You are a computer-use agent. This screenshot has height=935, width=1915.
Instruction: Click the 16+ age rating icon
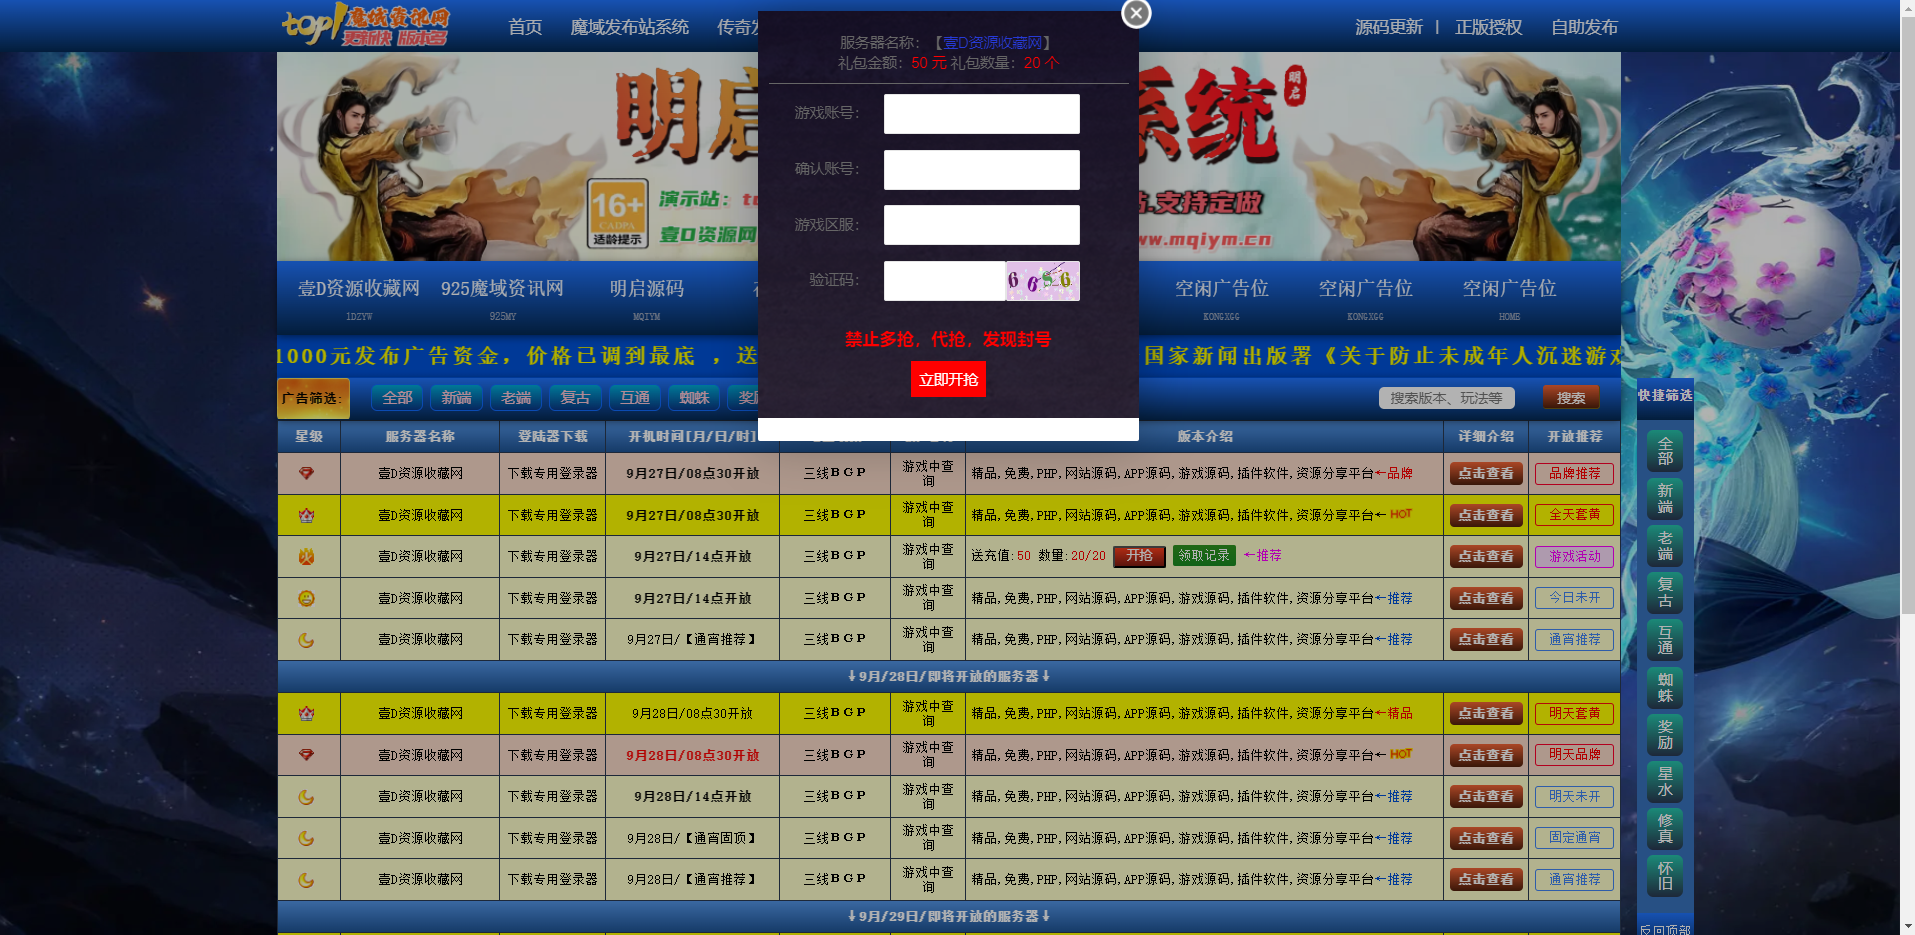tap(617, 213)
